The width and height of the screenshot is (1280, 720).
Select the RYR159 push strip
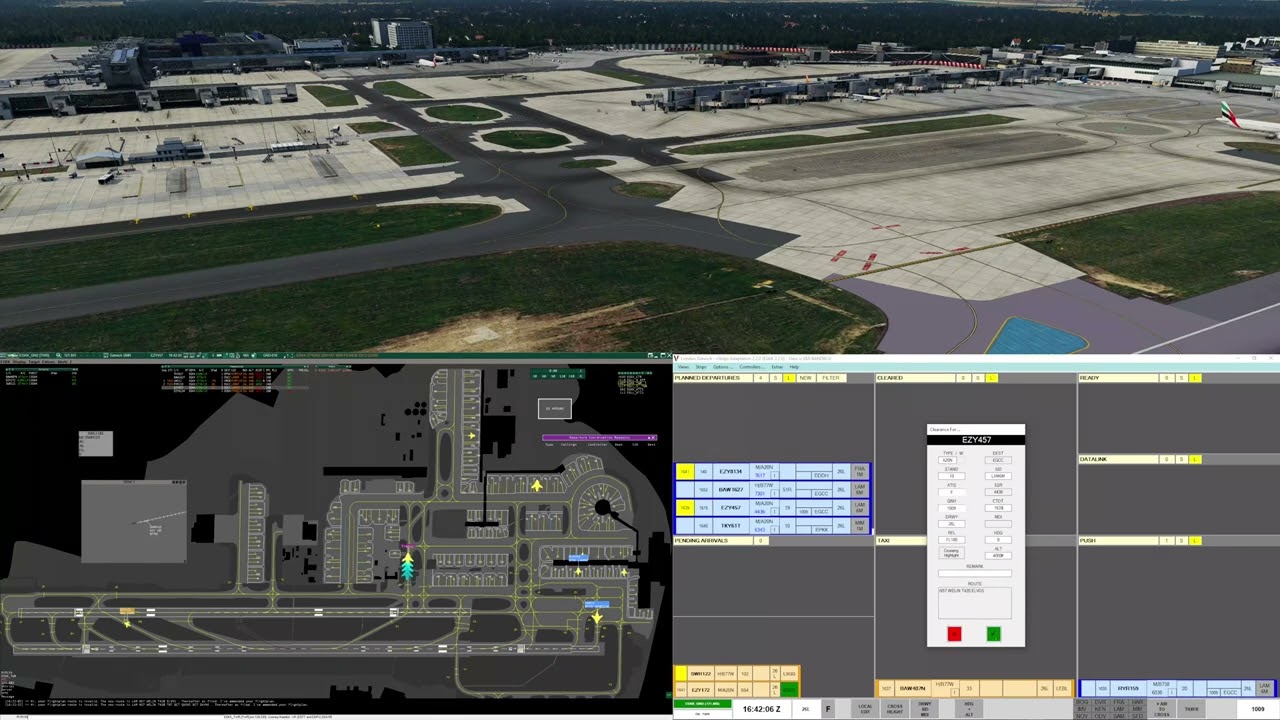(1179, 689)
